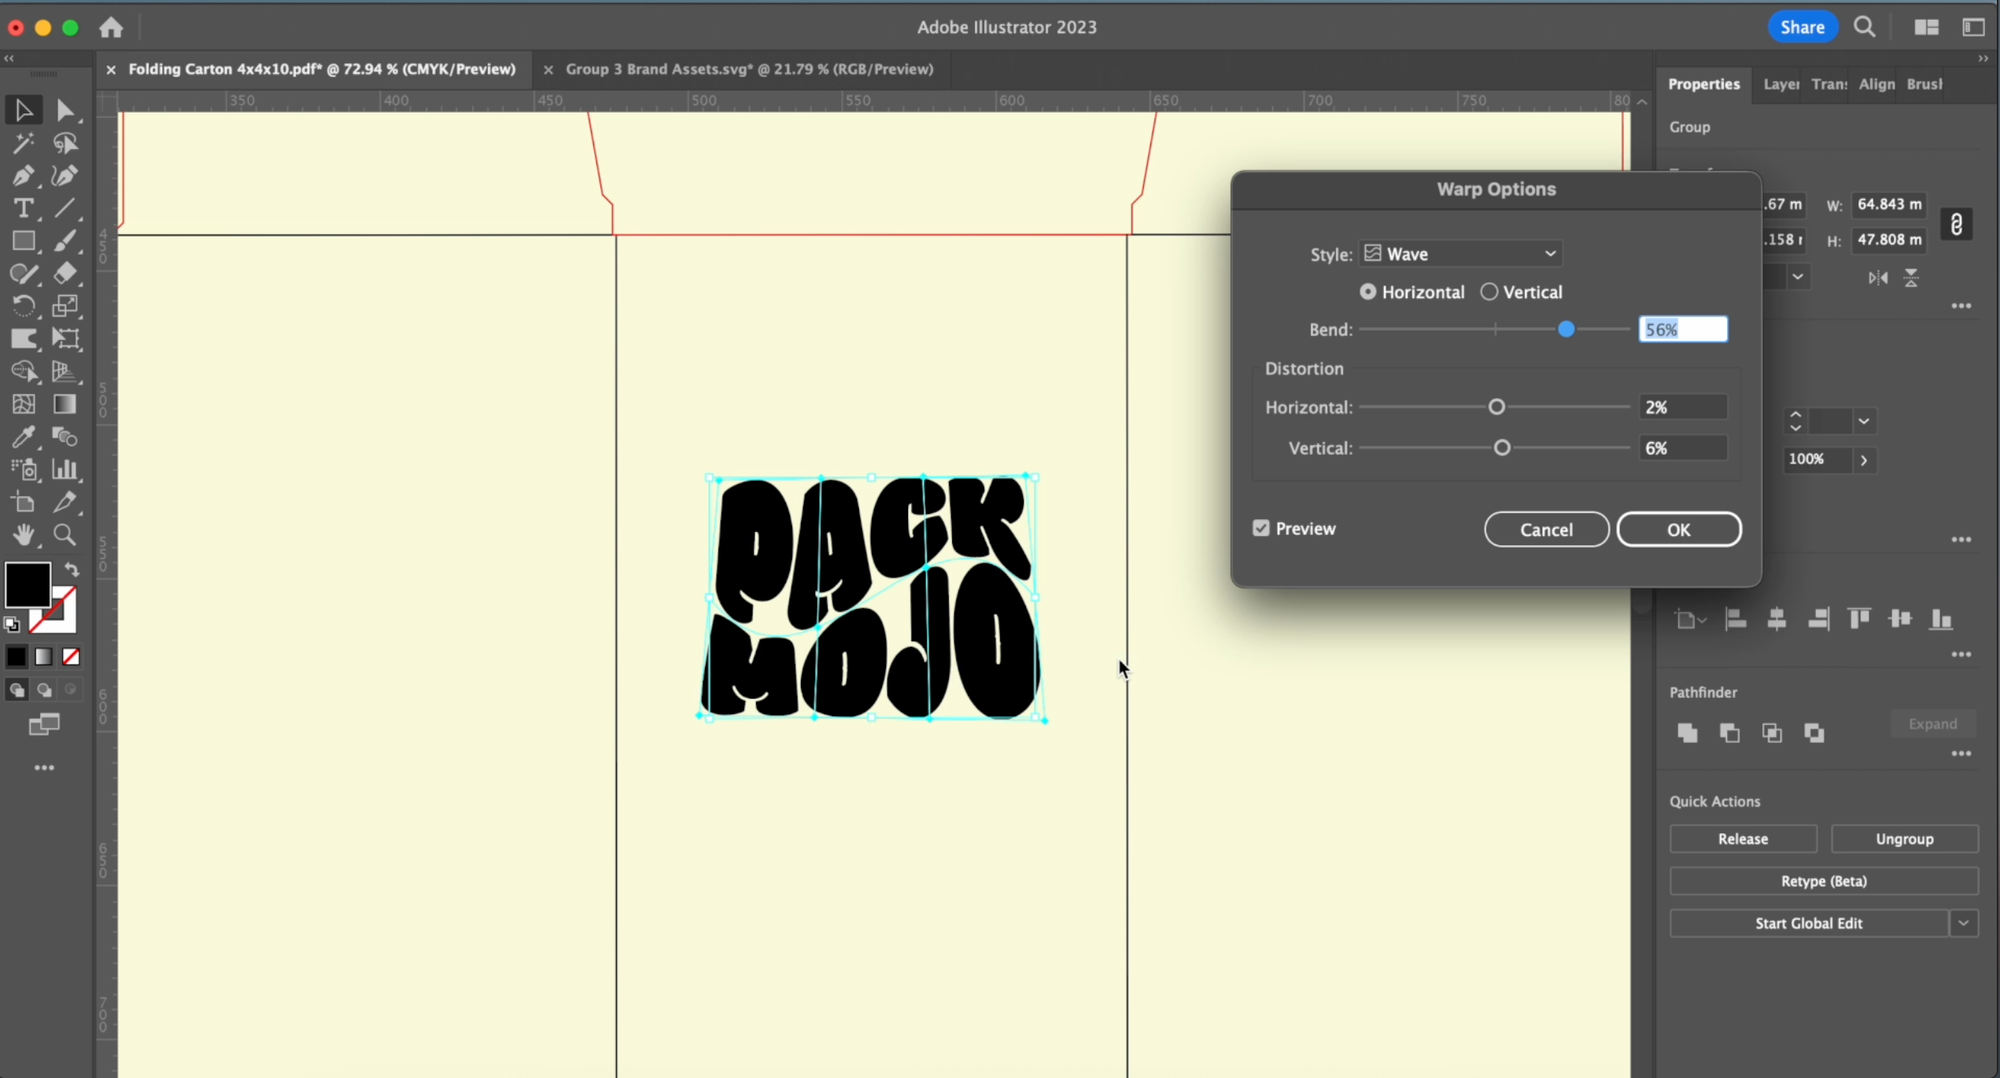Select the Artboard tool
Screen dimensions: 2000x1078
[x=23, y=502]
